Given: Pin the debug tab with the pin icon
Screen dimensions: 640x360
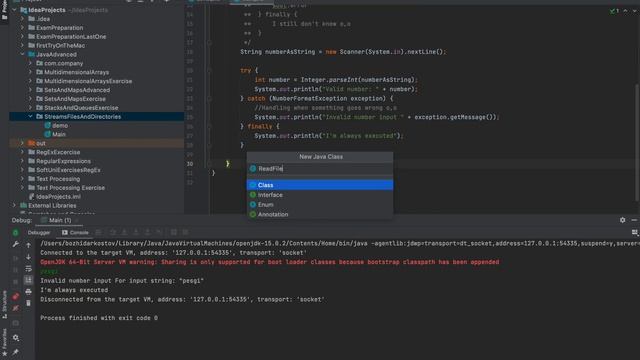Looking at the screenshot, I should coord(16,352).
